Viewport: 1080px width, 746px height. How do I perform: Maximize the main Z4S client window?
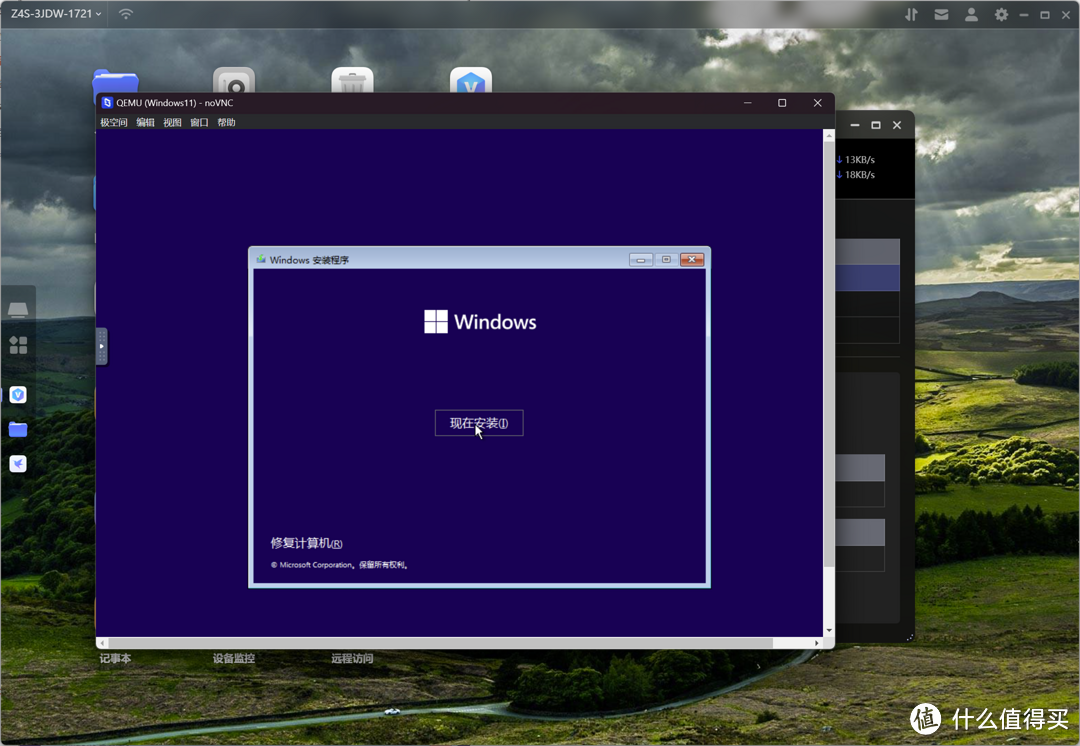click(1045, 14)
